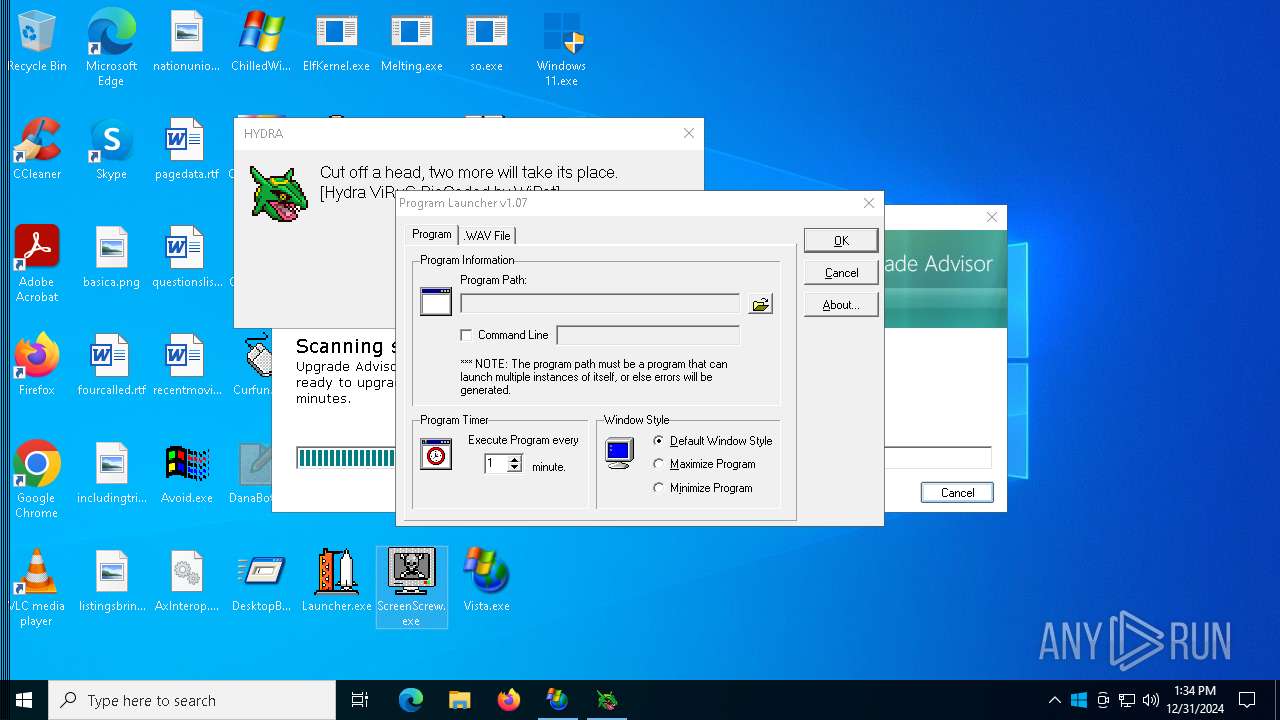
Task: Increase execute interval minutes spinner
Action: tap(515, 459)
